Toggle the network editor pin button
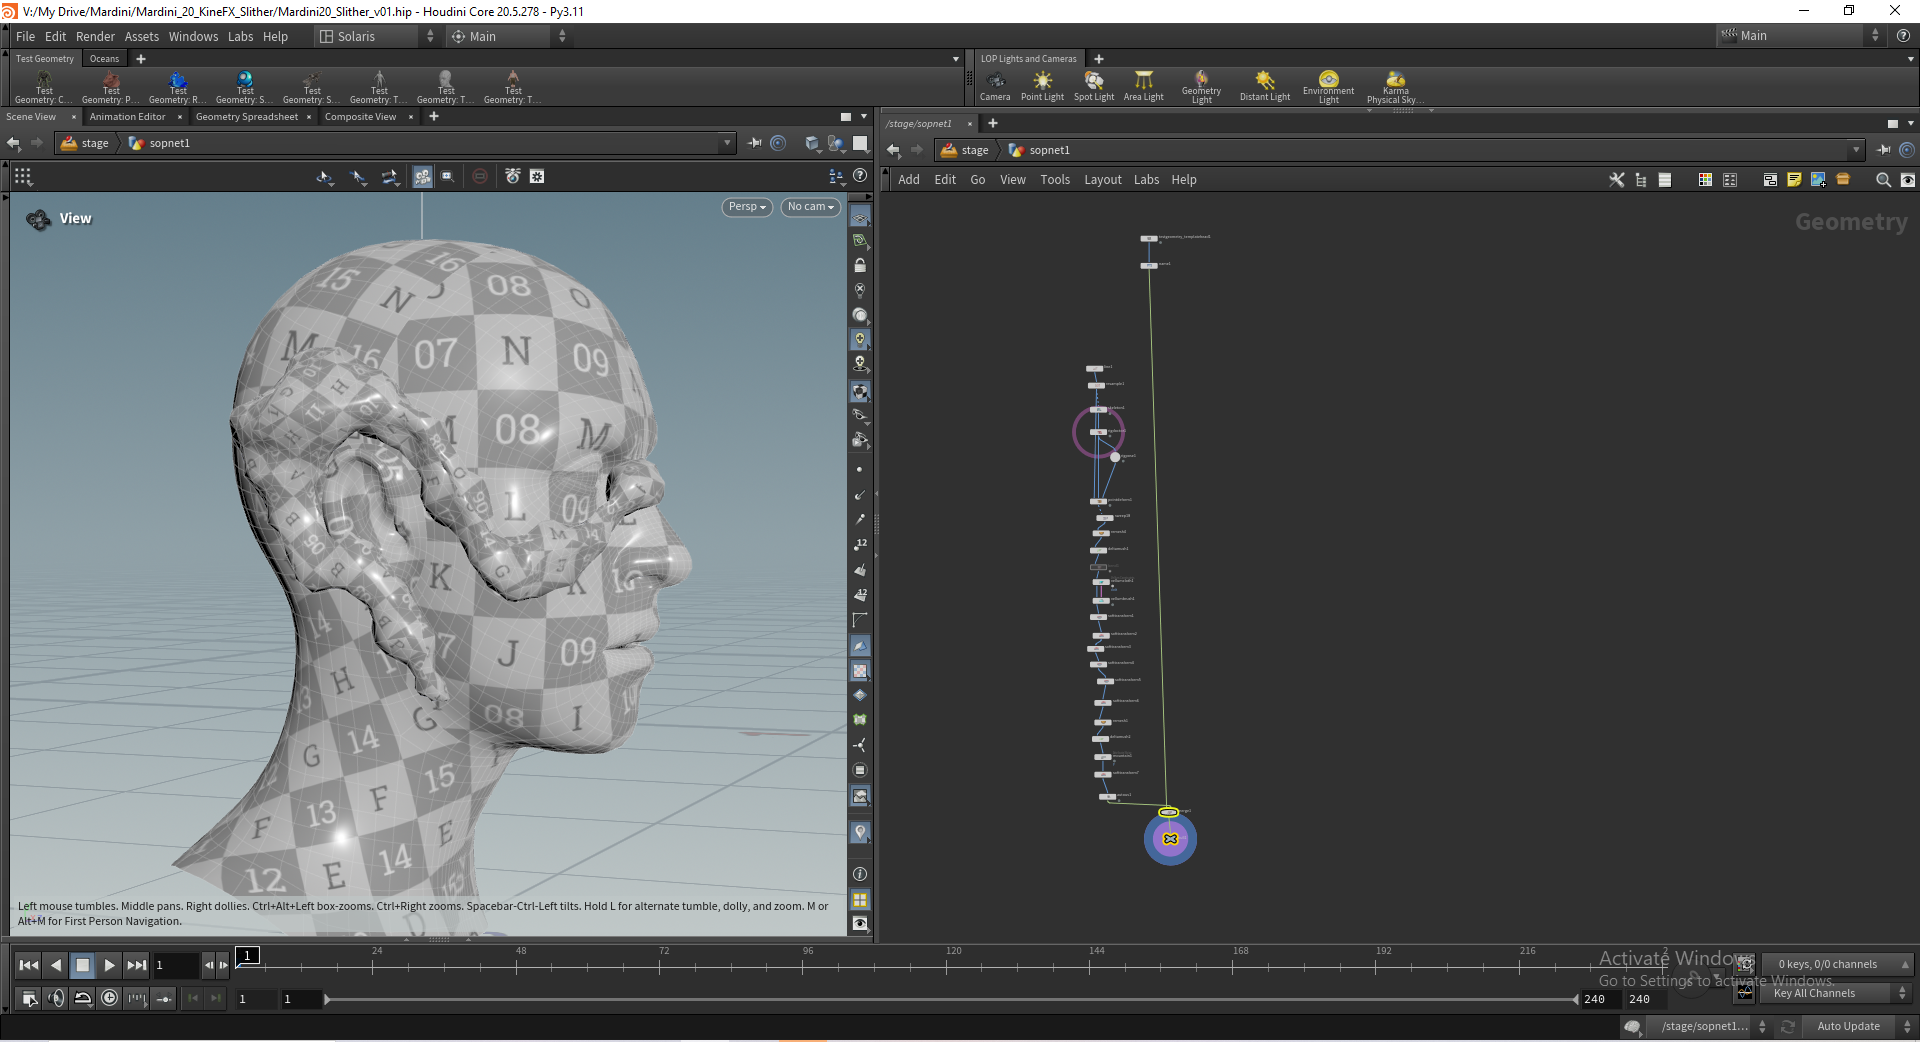The height and width of the screenshot is (1042, 1920). coord(1883,150)
